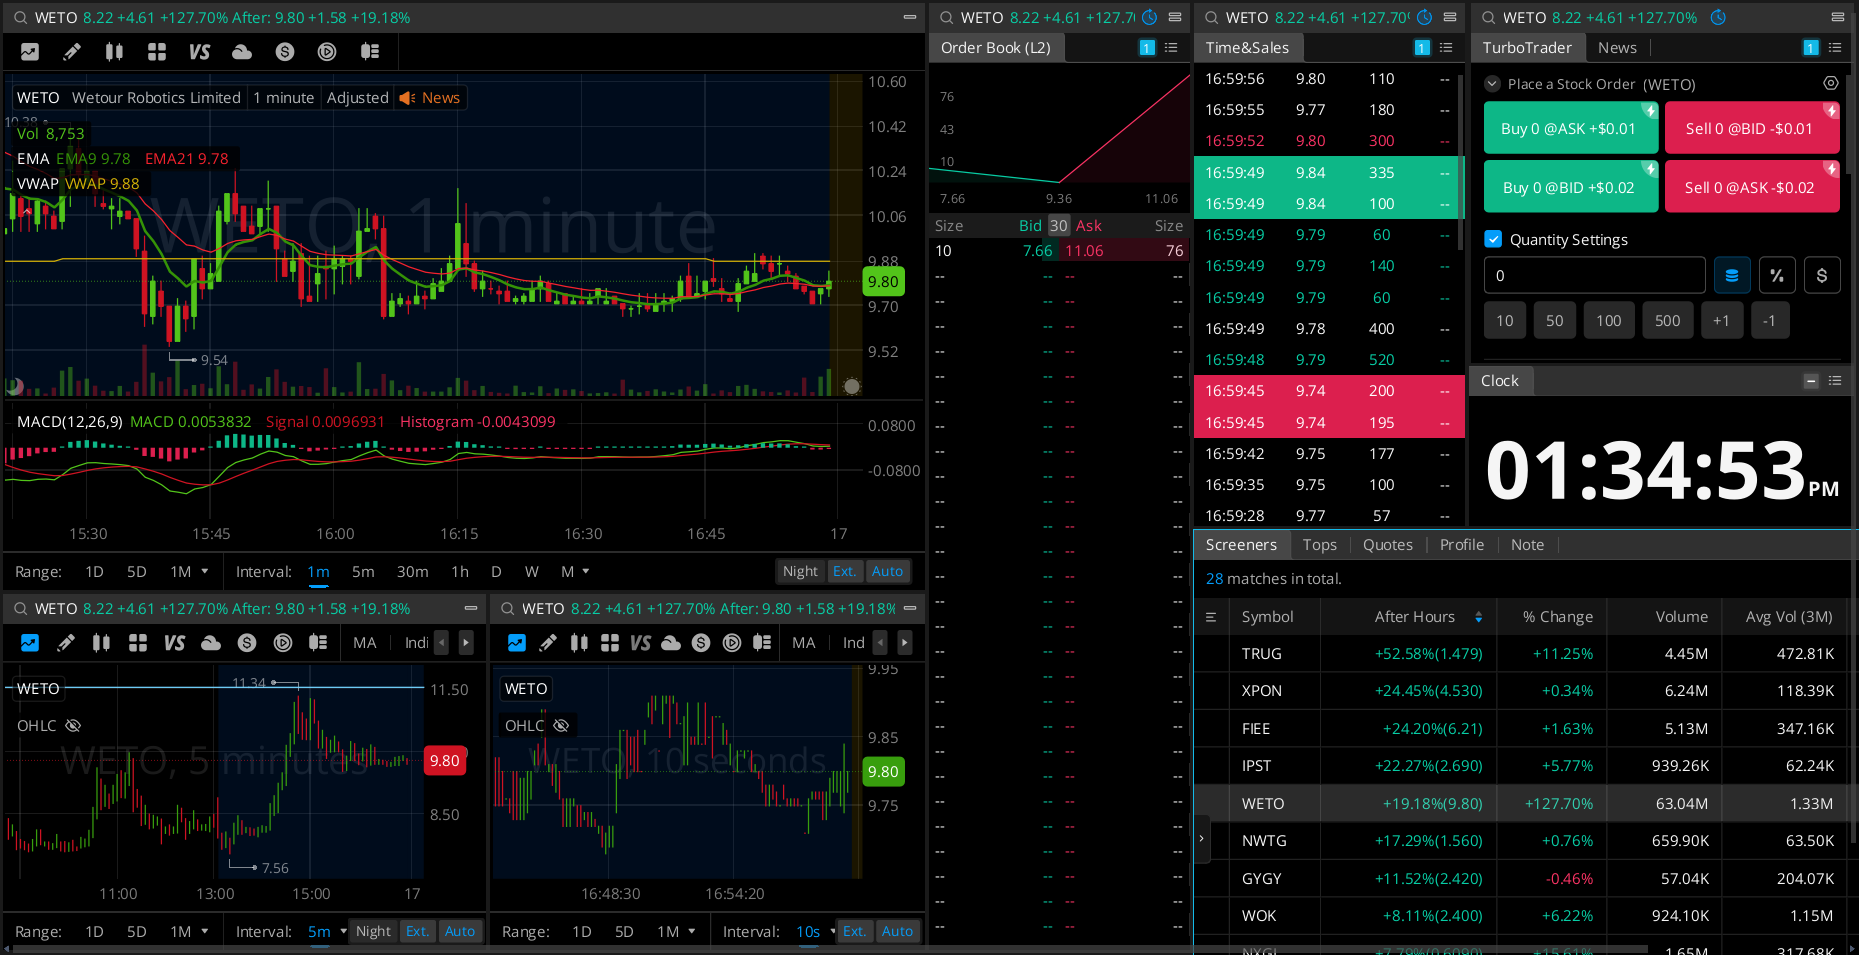1859x955 pixels.
Task: Select the shares quantity unit icon
Action: [1732, 275]
